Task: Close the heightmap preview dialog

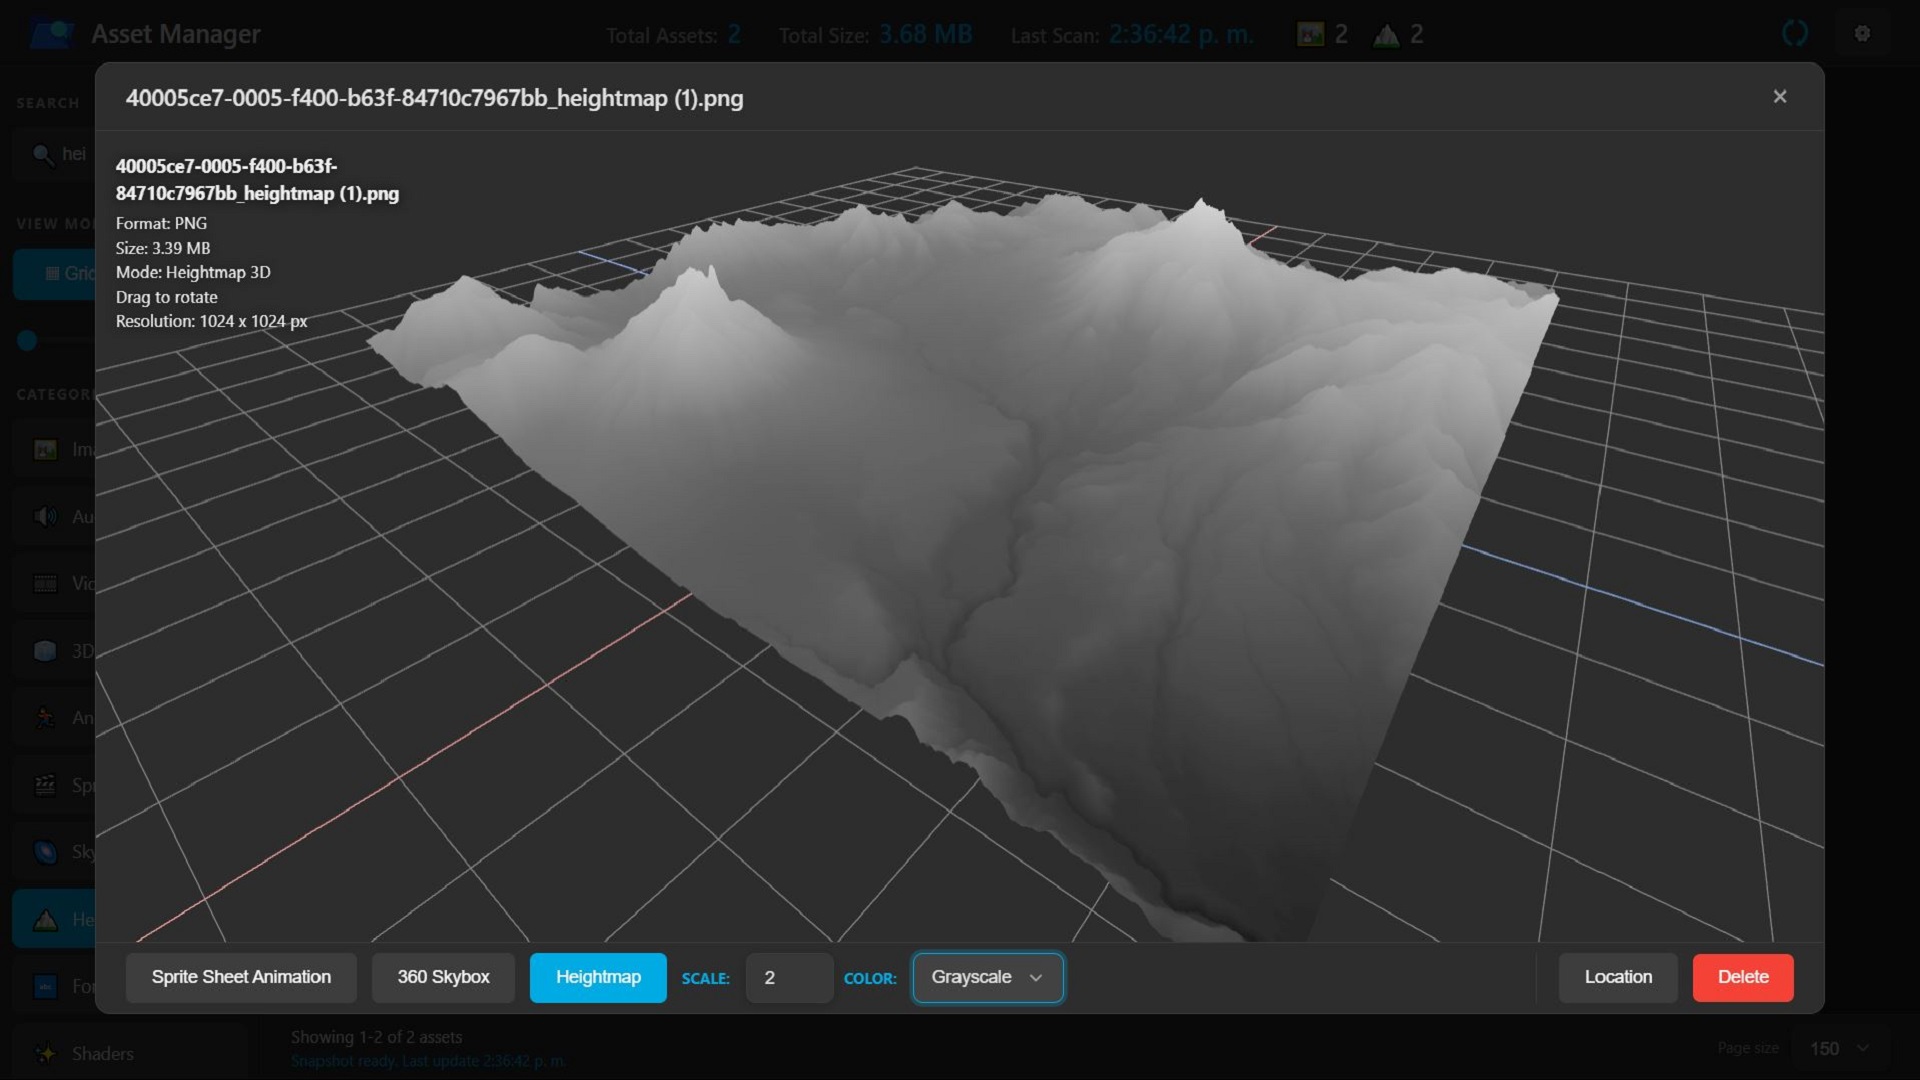Action: [1779, 97]
